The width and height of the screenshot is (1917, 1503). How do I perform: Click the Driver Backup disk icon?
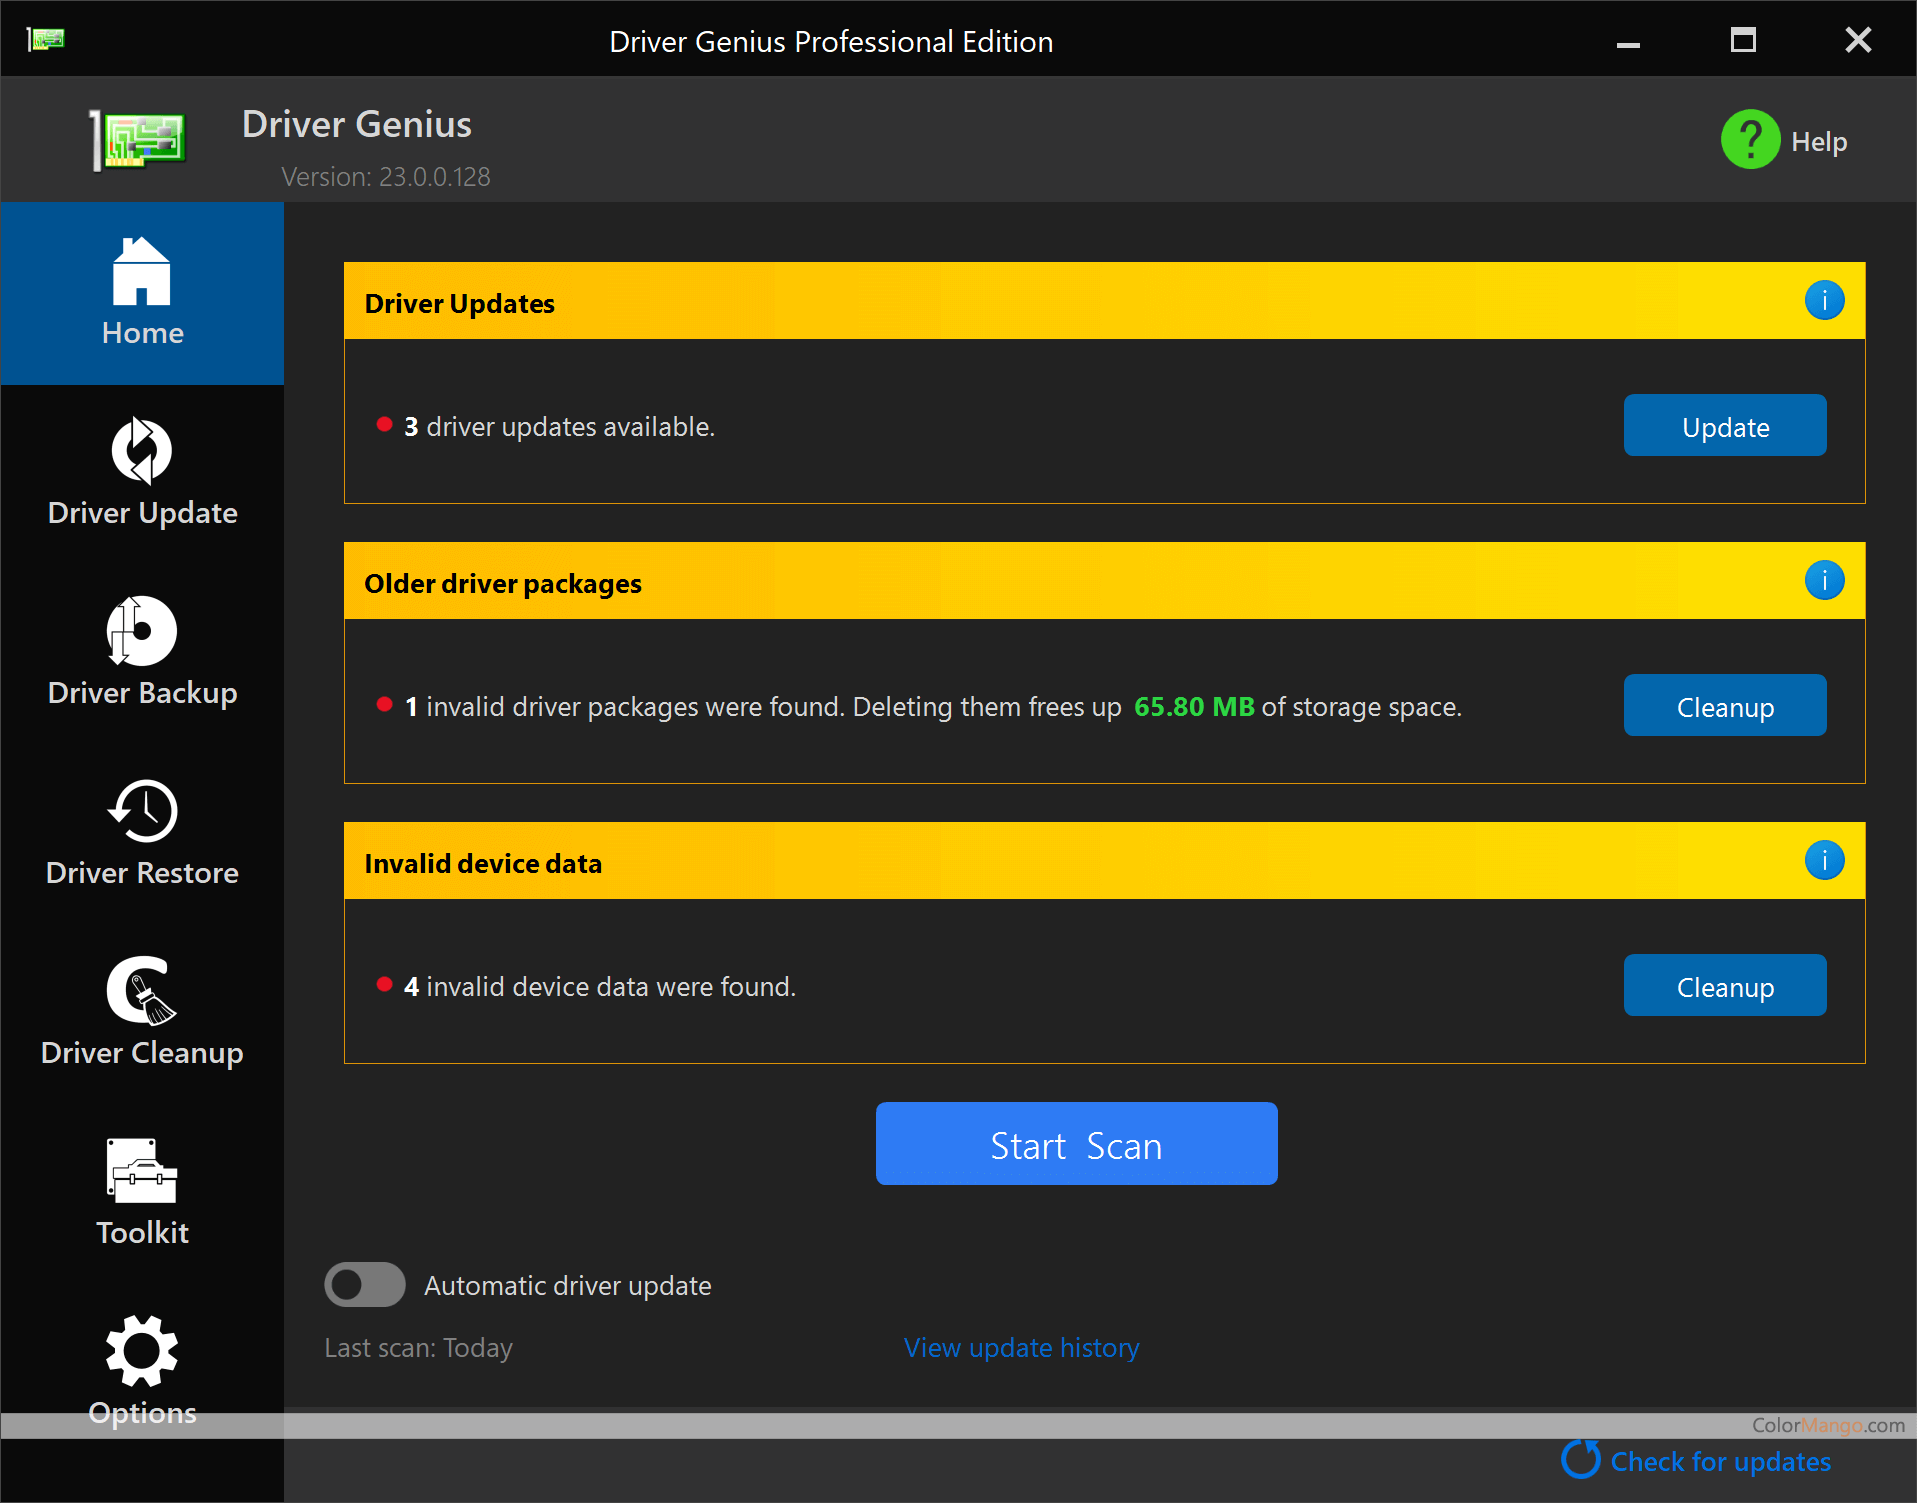pos(142,631)
